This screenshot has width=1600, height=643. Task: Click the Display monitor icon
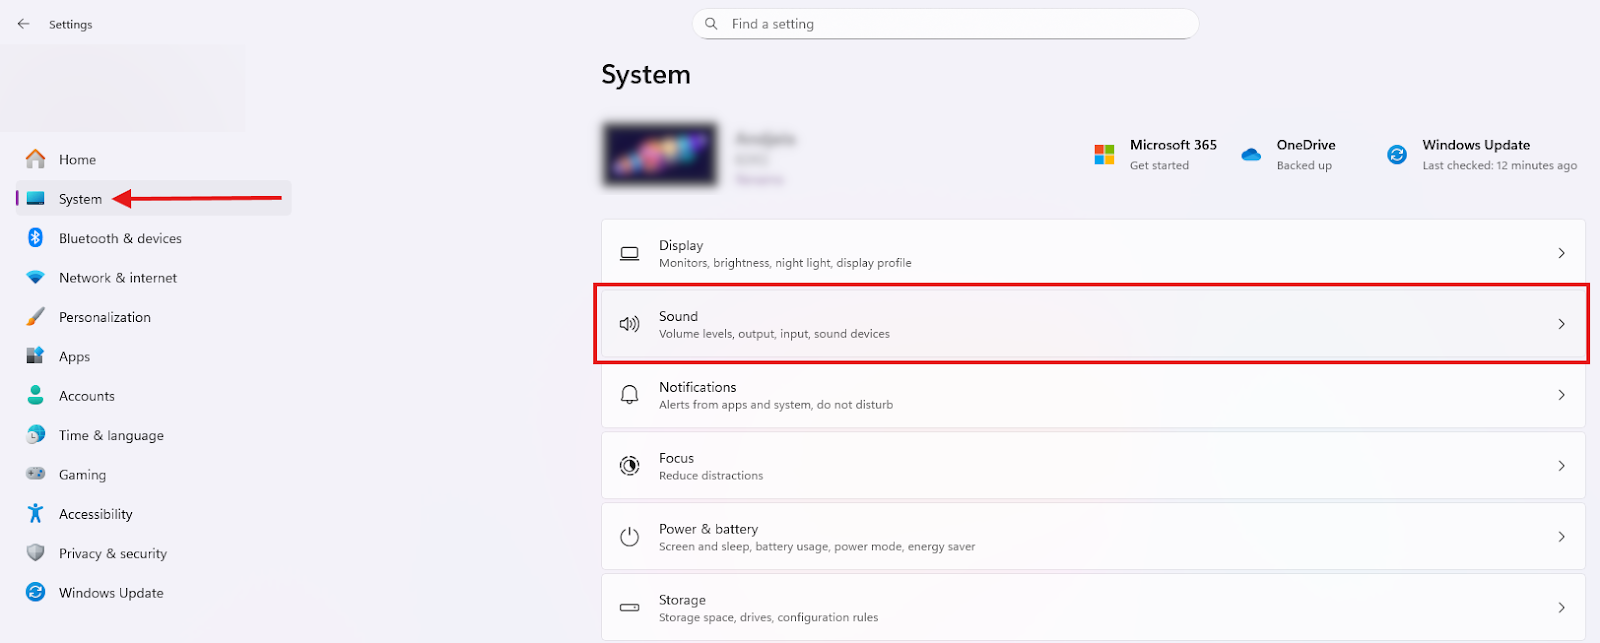click(x=629, y=254)
